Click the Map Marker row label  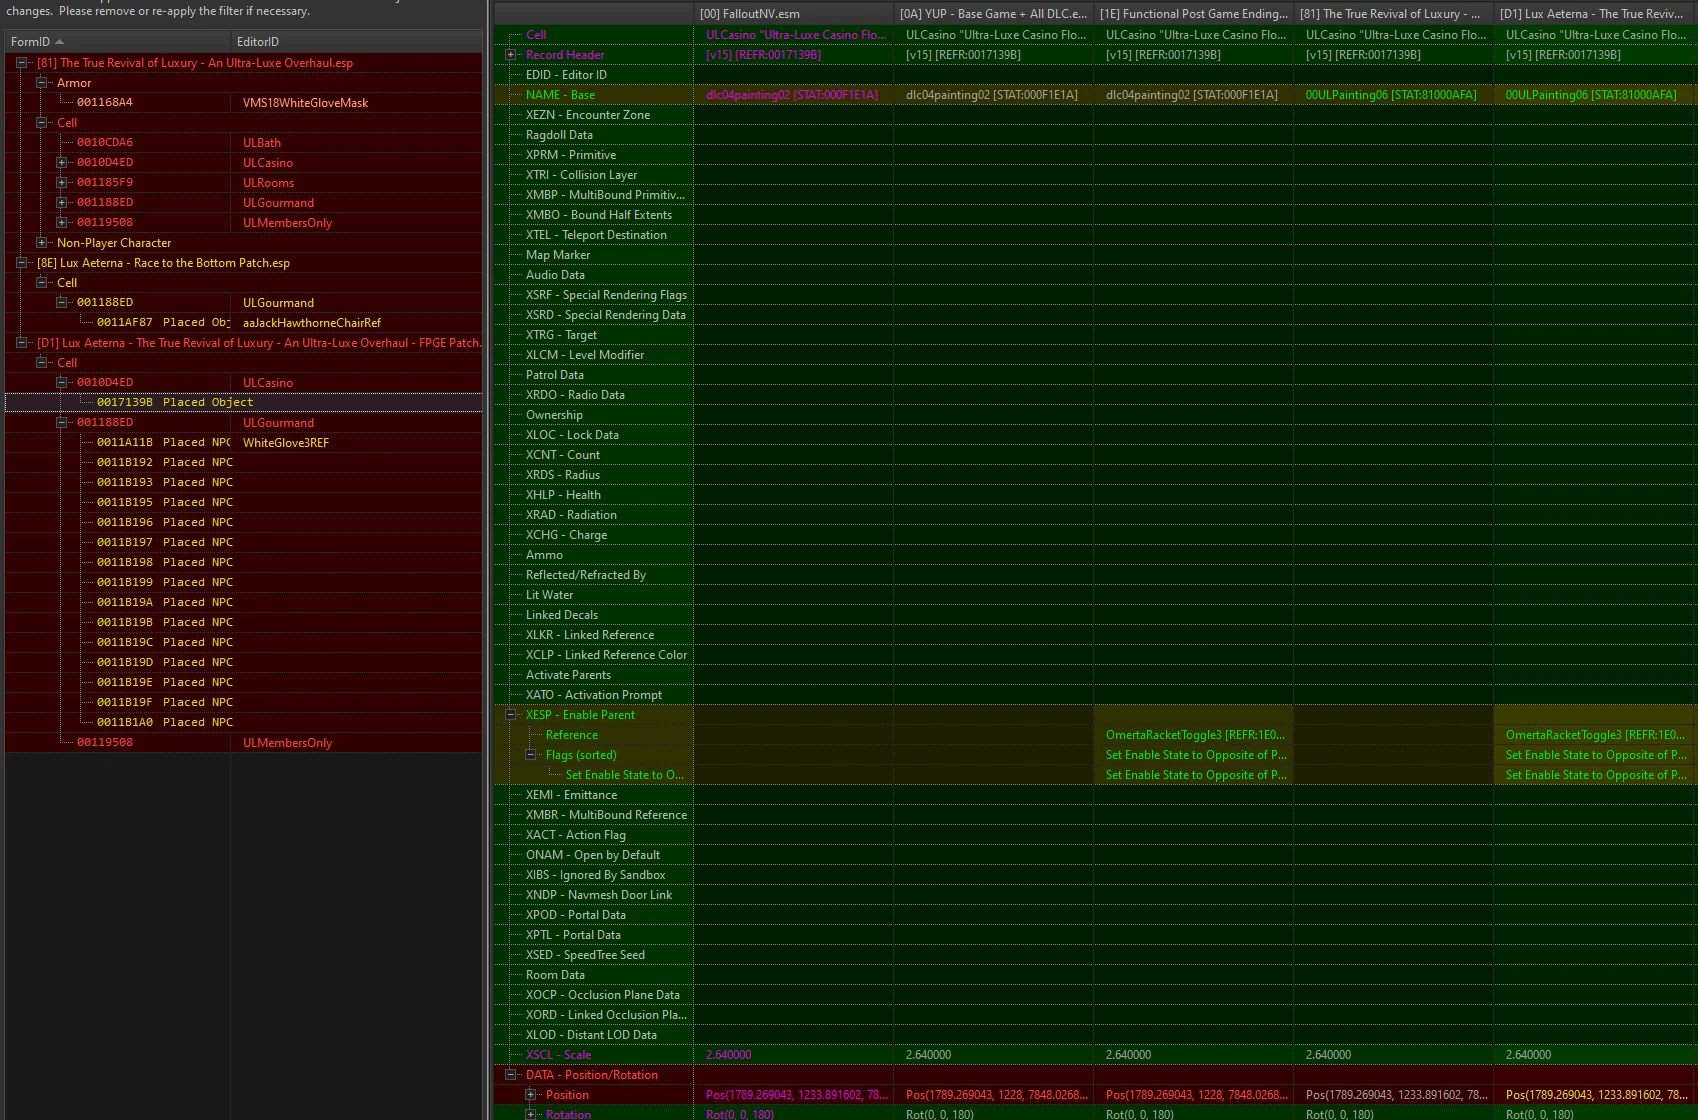[x=558, y=255]
